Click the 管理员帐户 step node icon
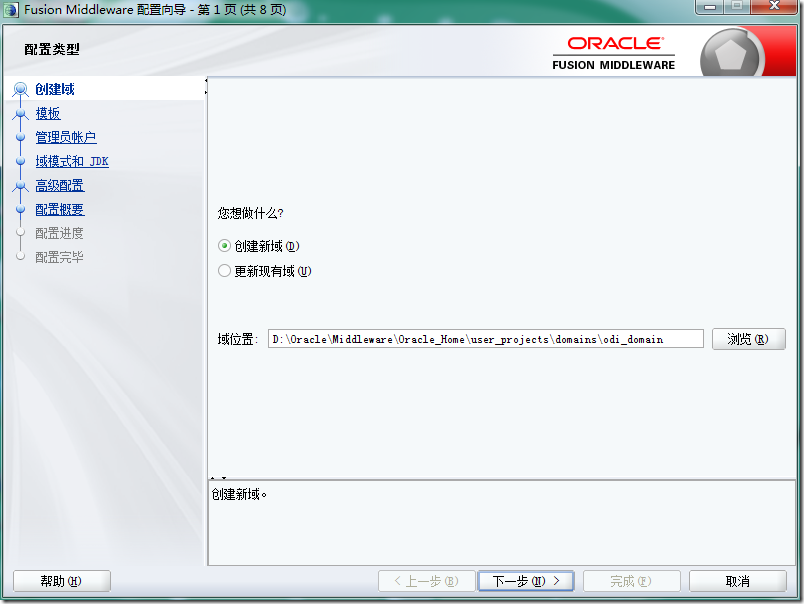This screenshot has width=804, height=604. point(21,137)
